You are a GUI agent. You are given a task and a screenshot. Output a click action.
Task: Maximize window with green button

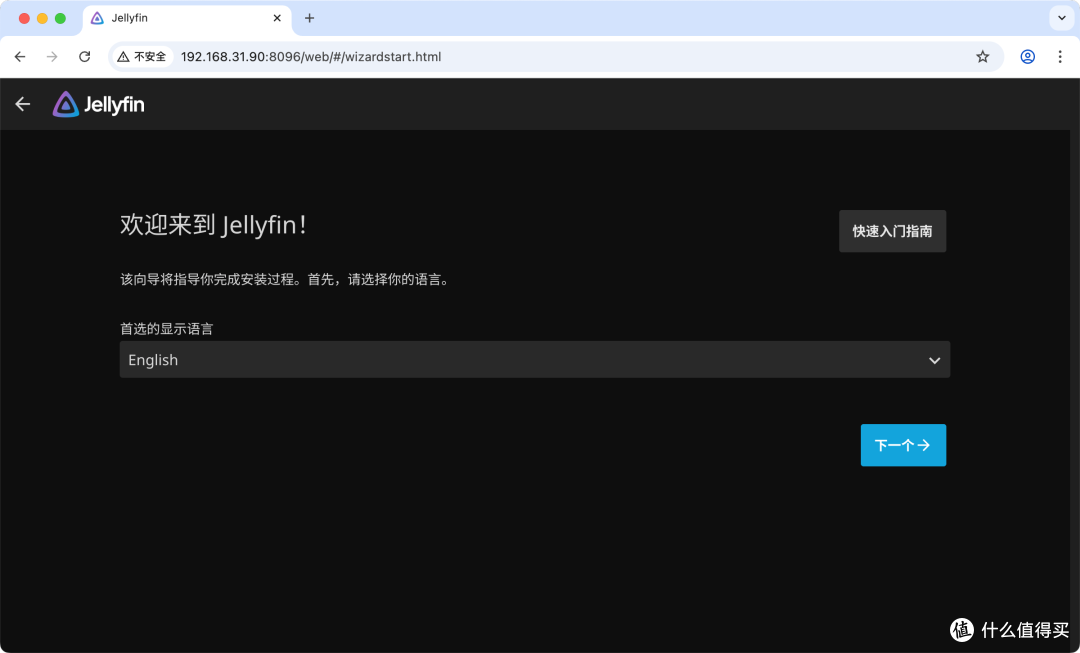click(x=60, y=19)
